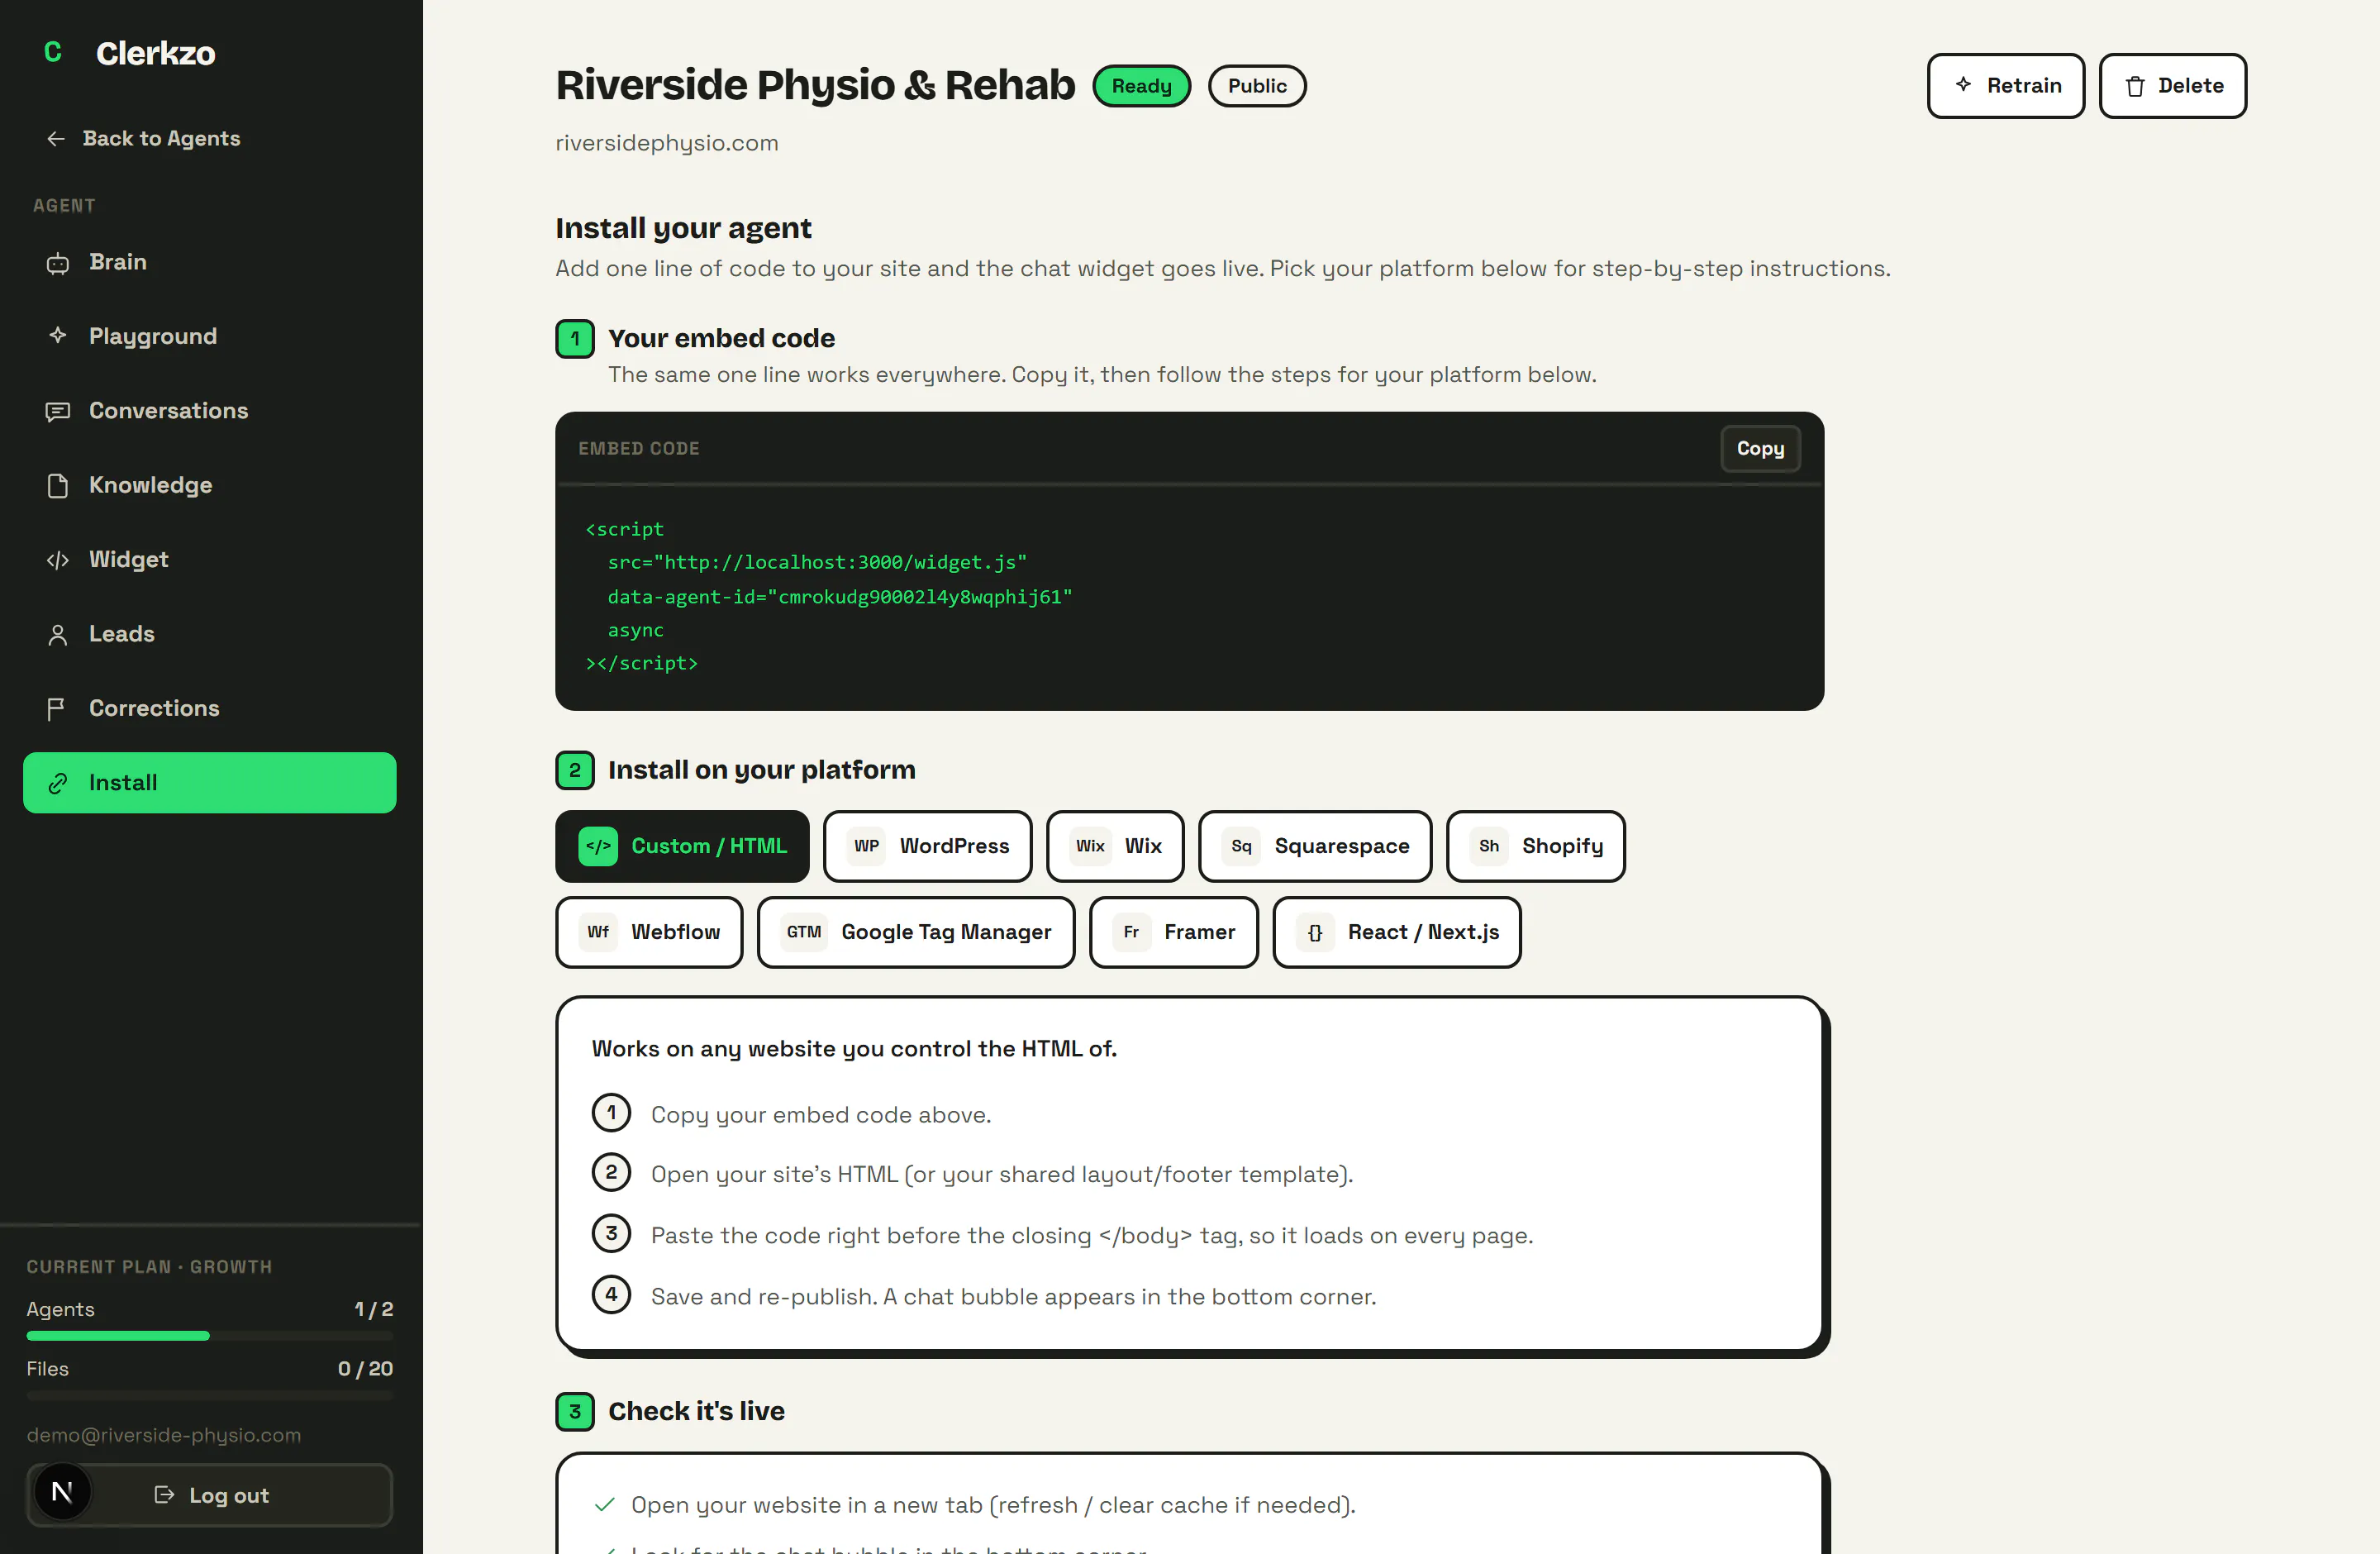
Task: Click the Ready status badge
Action: point(1142,86)
